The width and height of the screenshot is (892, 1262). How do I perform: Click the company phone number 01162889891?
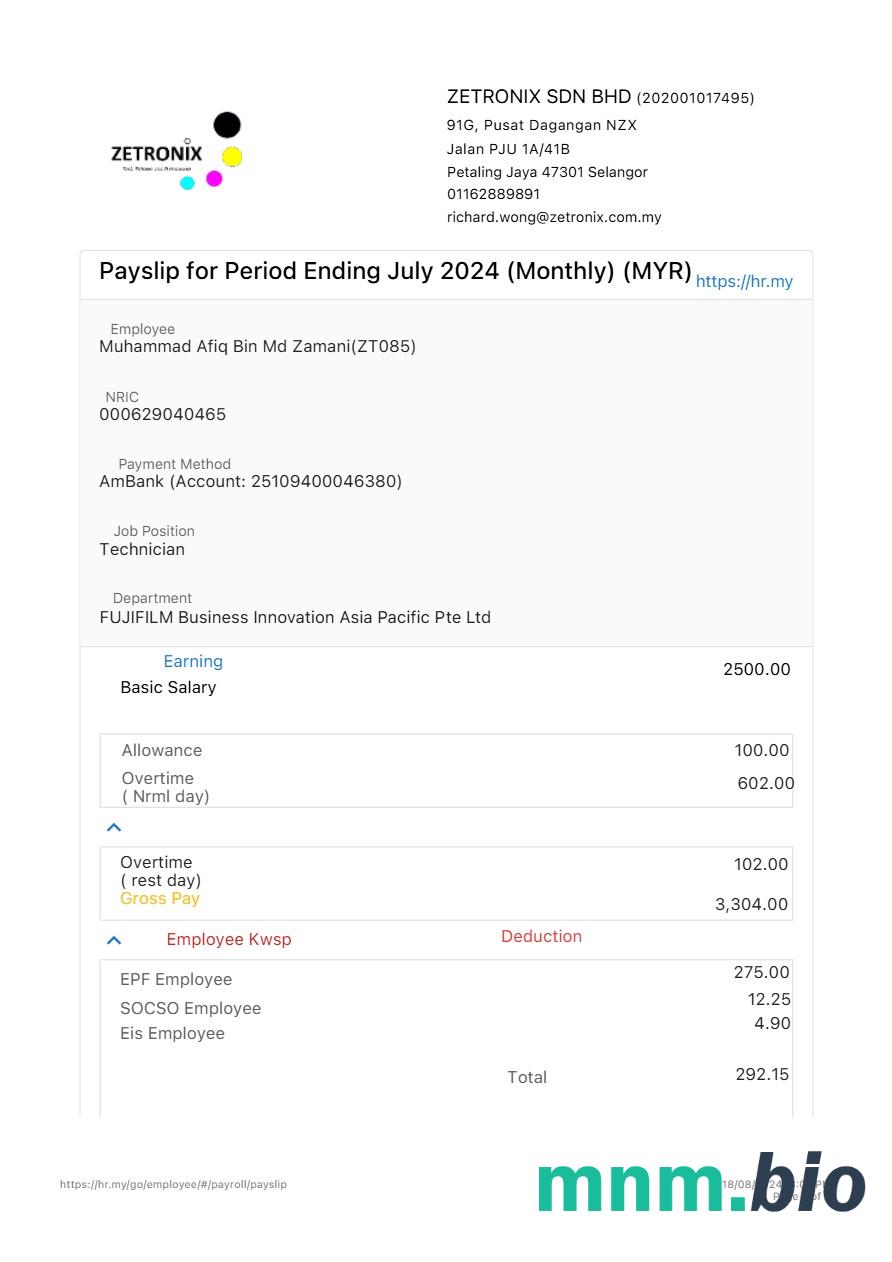point(493,194)
